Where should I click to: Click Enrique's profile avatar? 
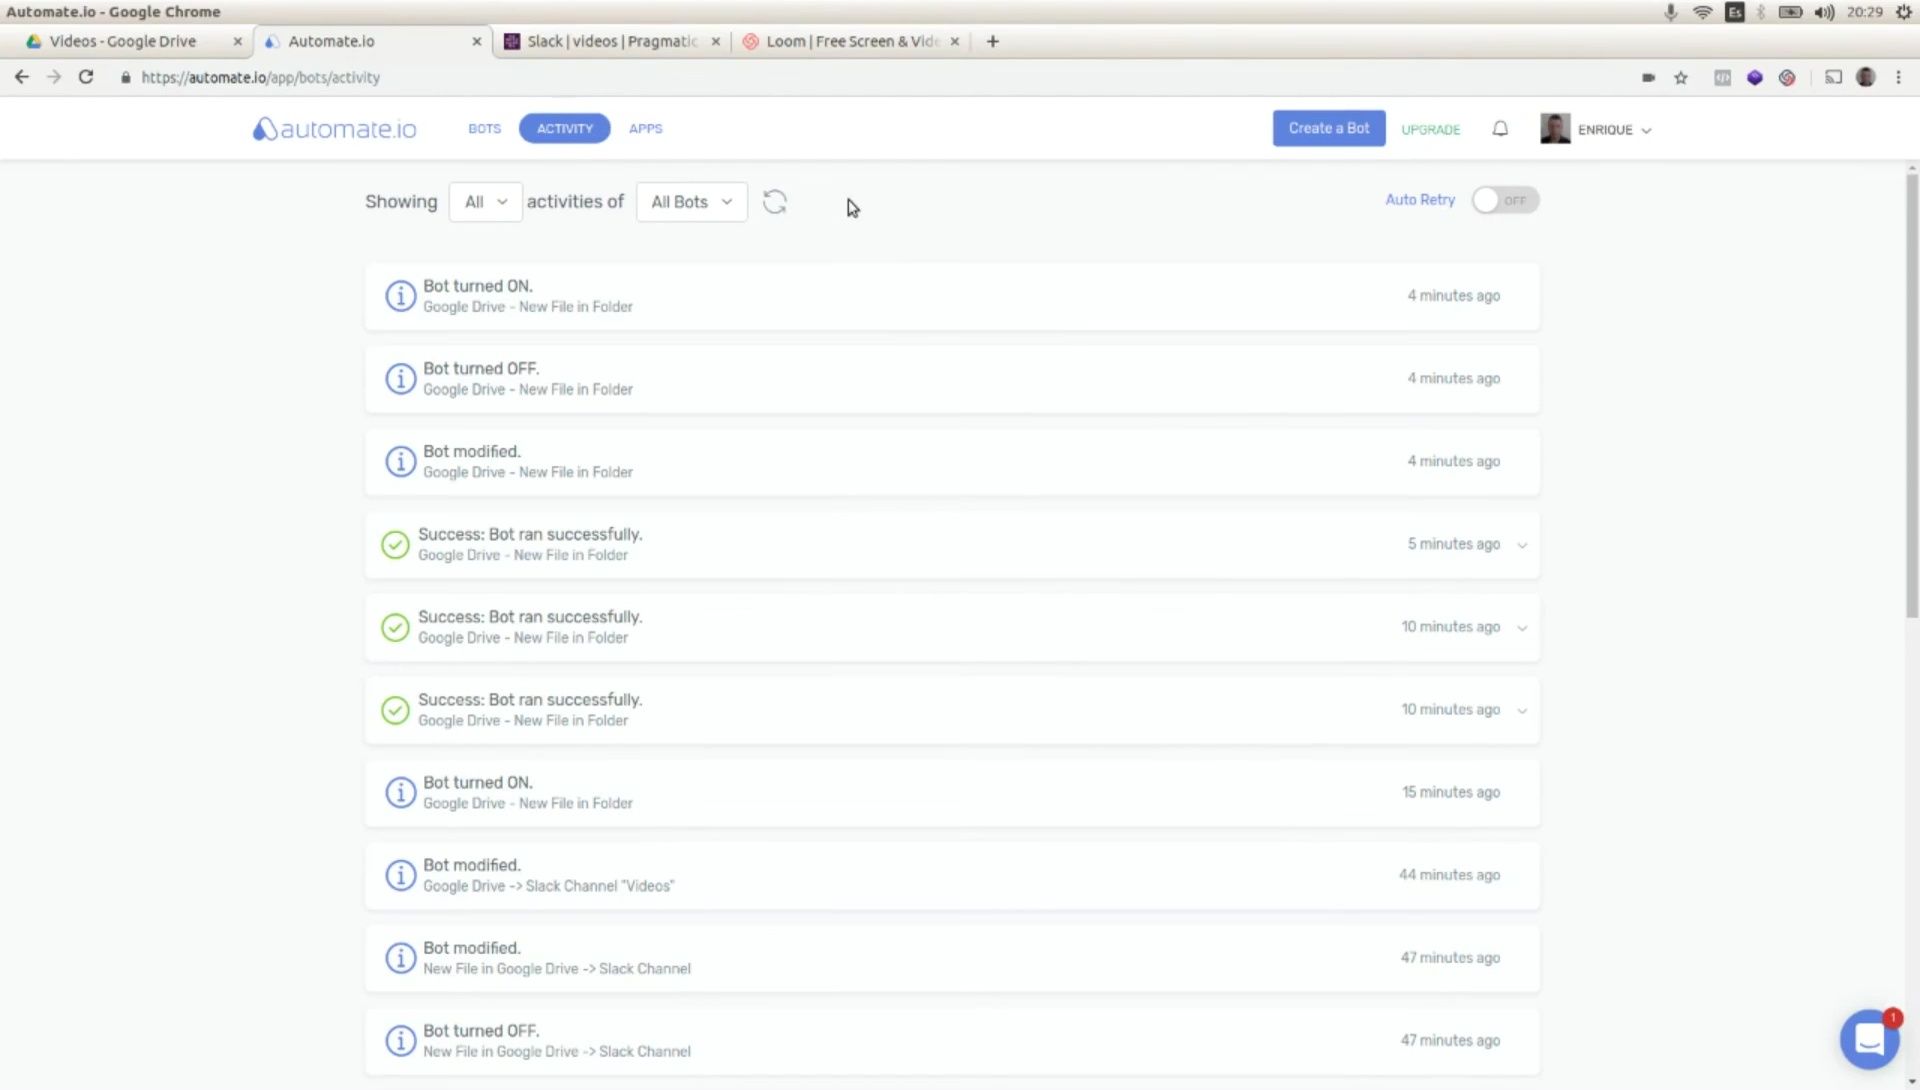[1555, 129]
